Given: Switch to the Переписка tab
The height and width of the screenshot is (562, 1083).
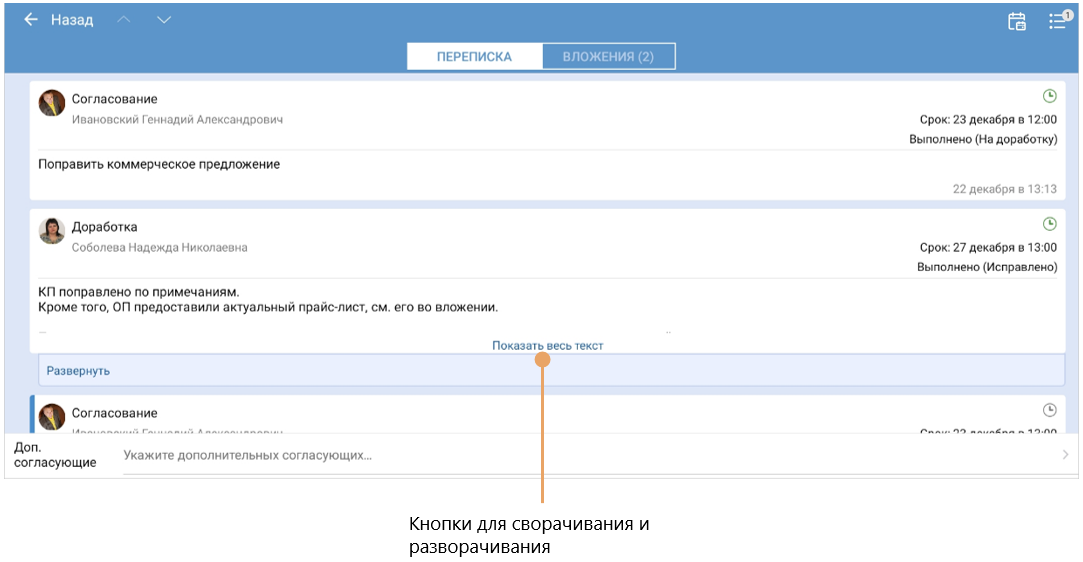Looking at the screenshot, I should pos(474,57).
